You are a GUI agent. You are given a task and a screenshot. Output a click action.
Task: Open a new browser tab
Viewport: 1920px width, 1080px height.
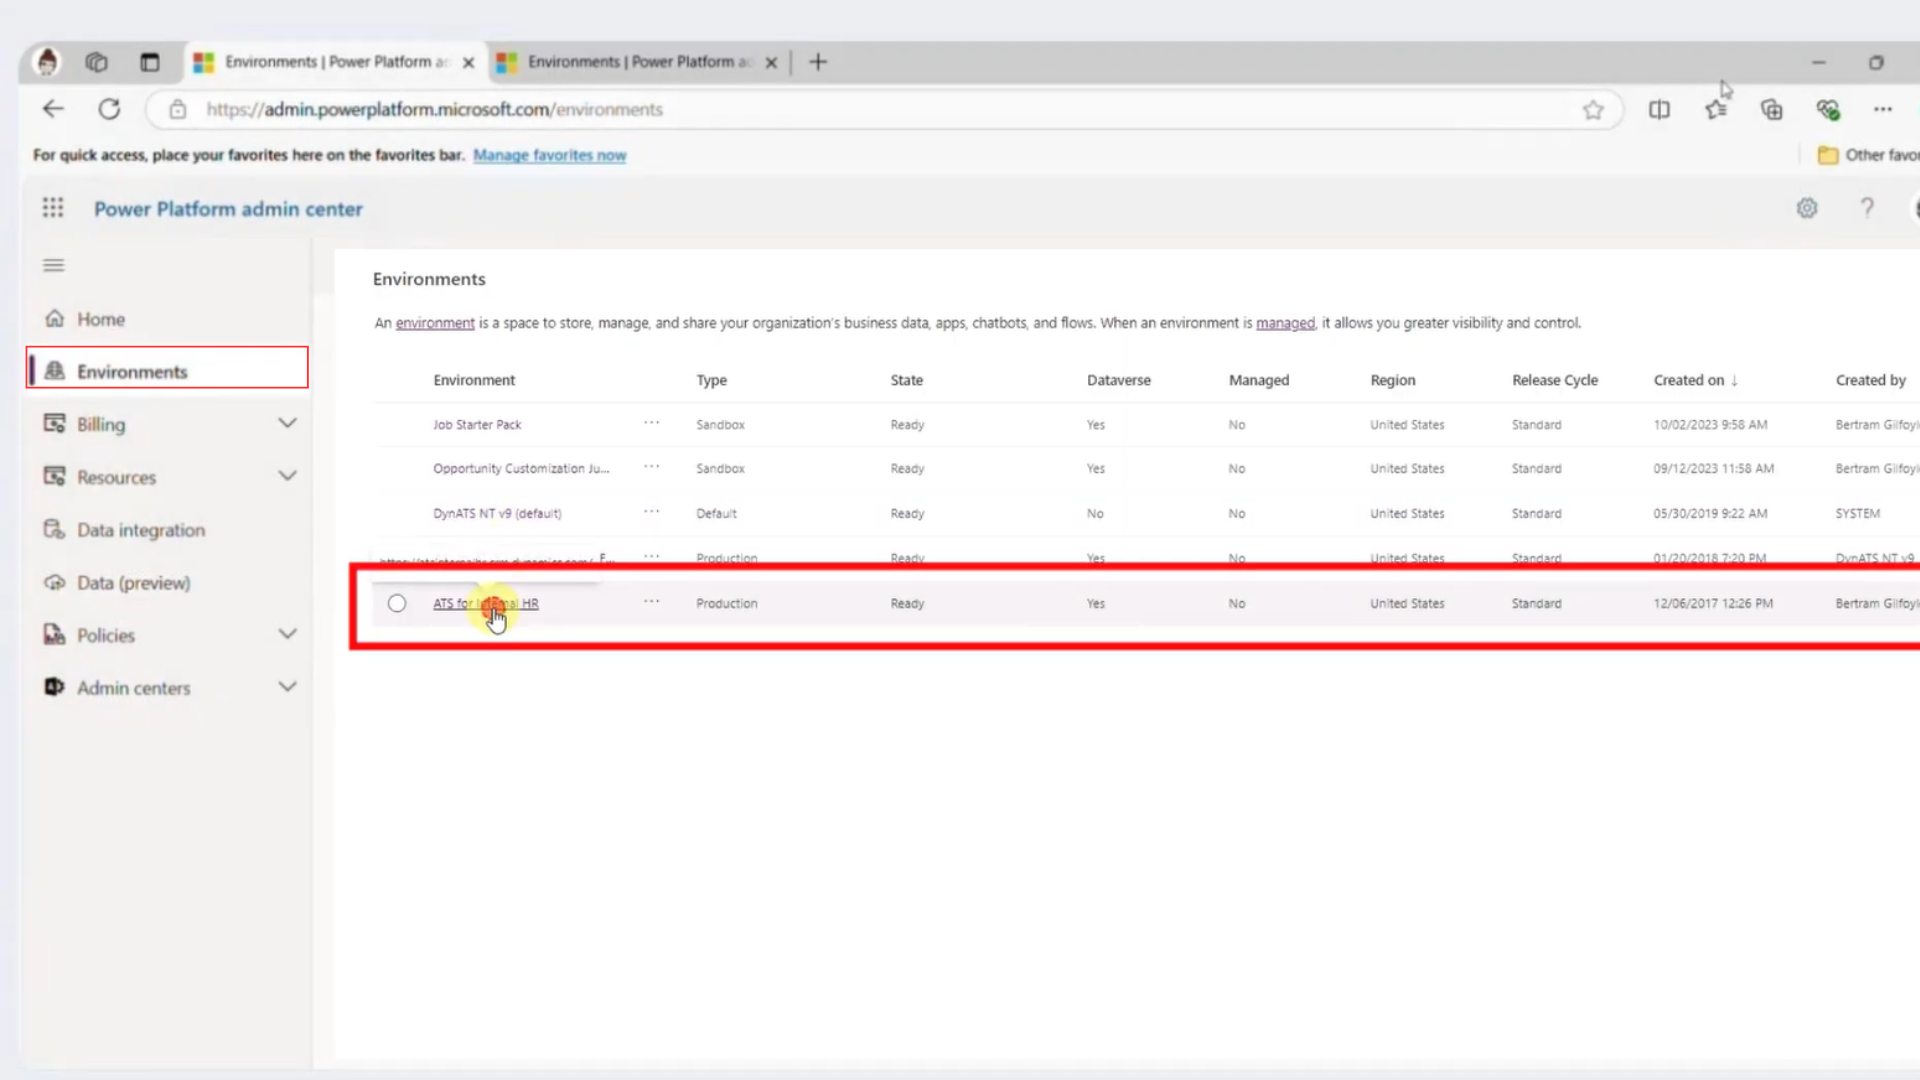[818, 62]
